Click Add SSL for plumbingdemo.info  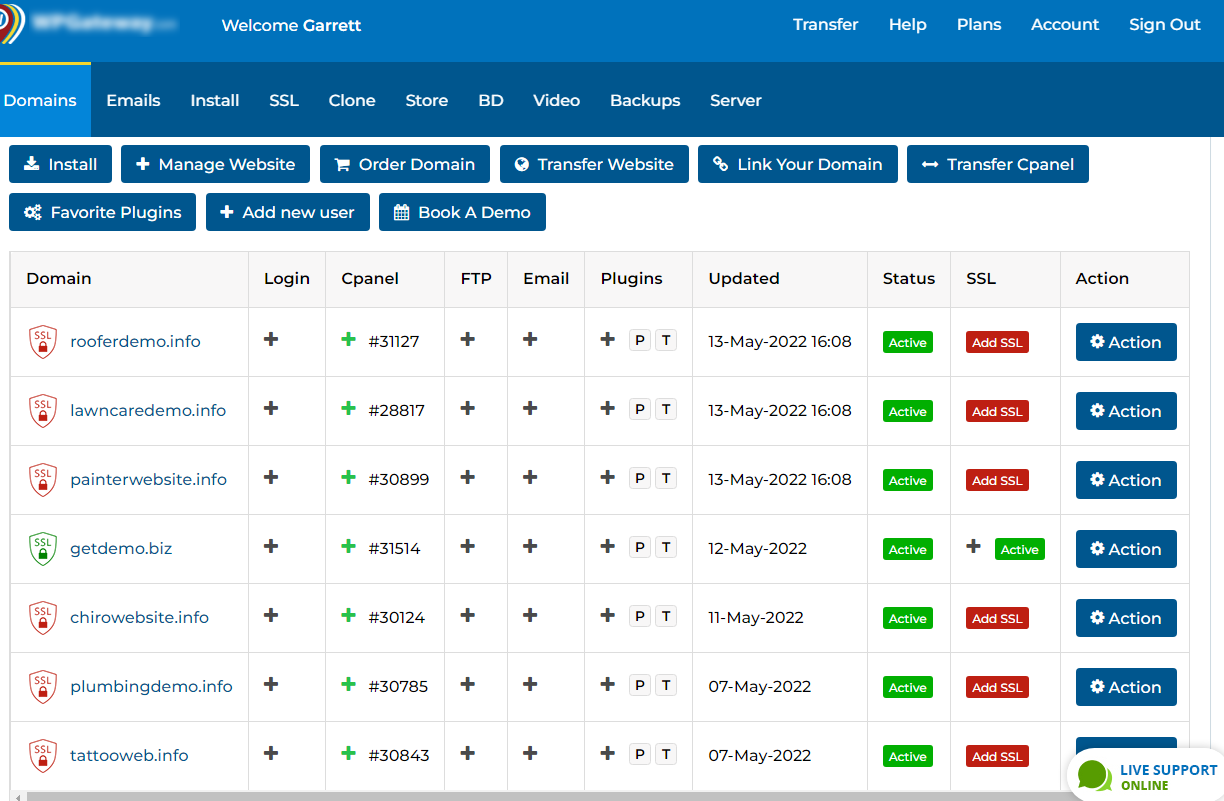coord(997,687)
